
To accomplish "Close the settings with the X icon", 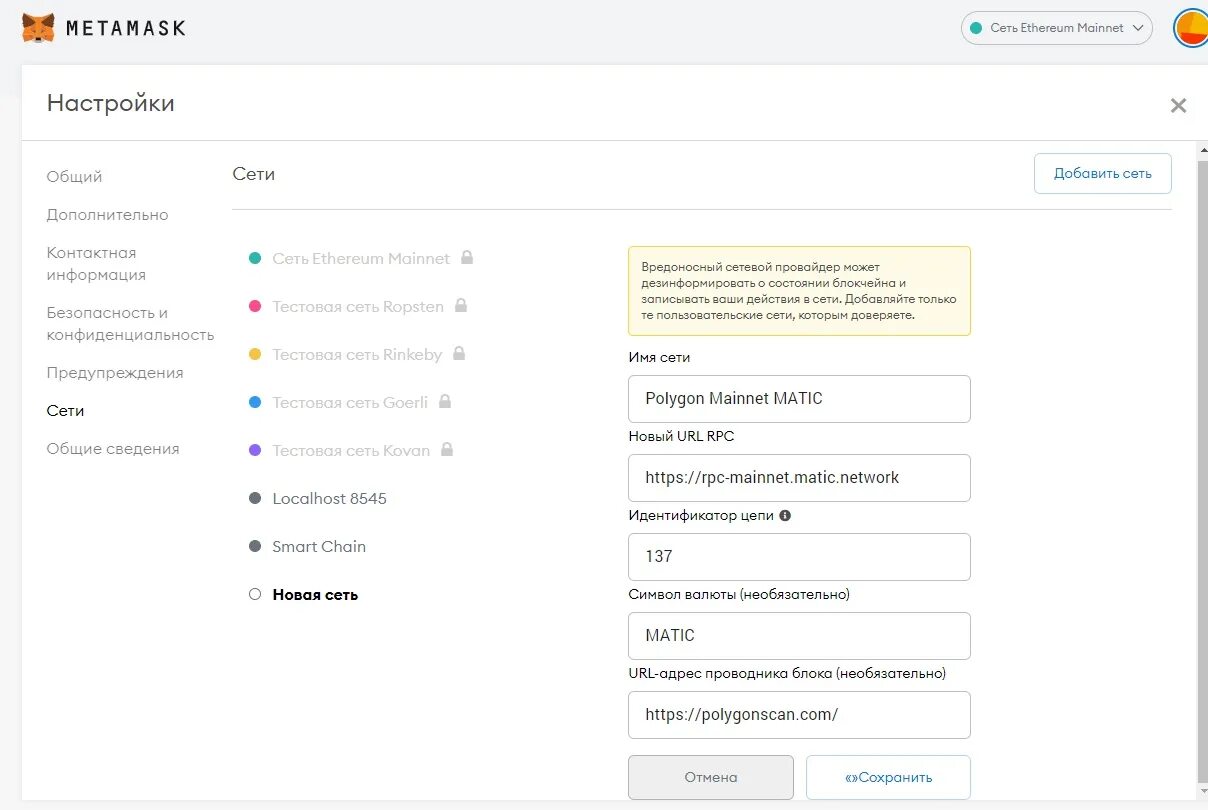I will click(x=1178, y=105).
